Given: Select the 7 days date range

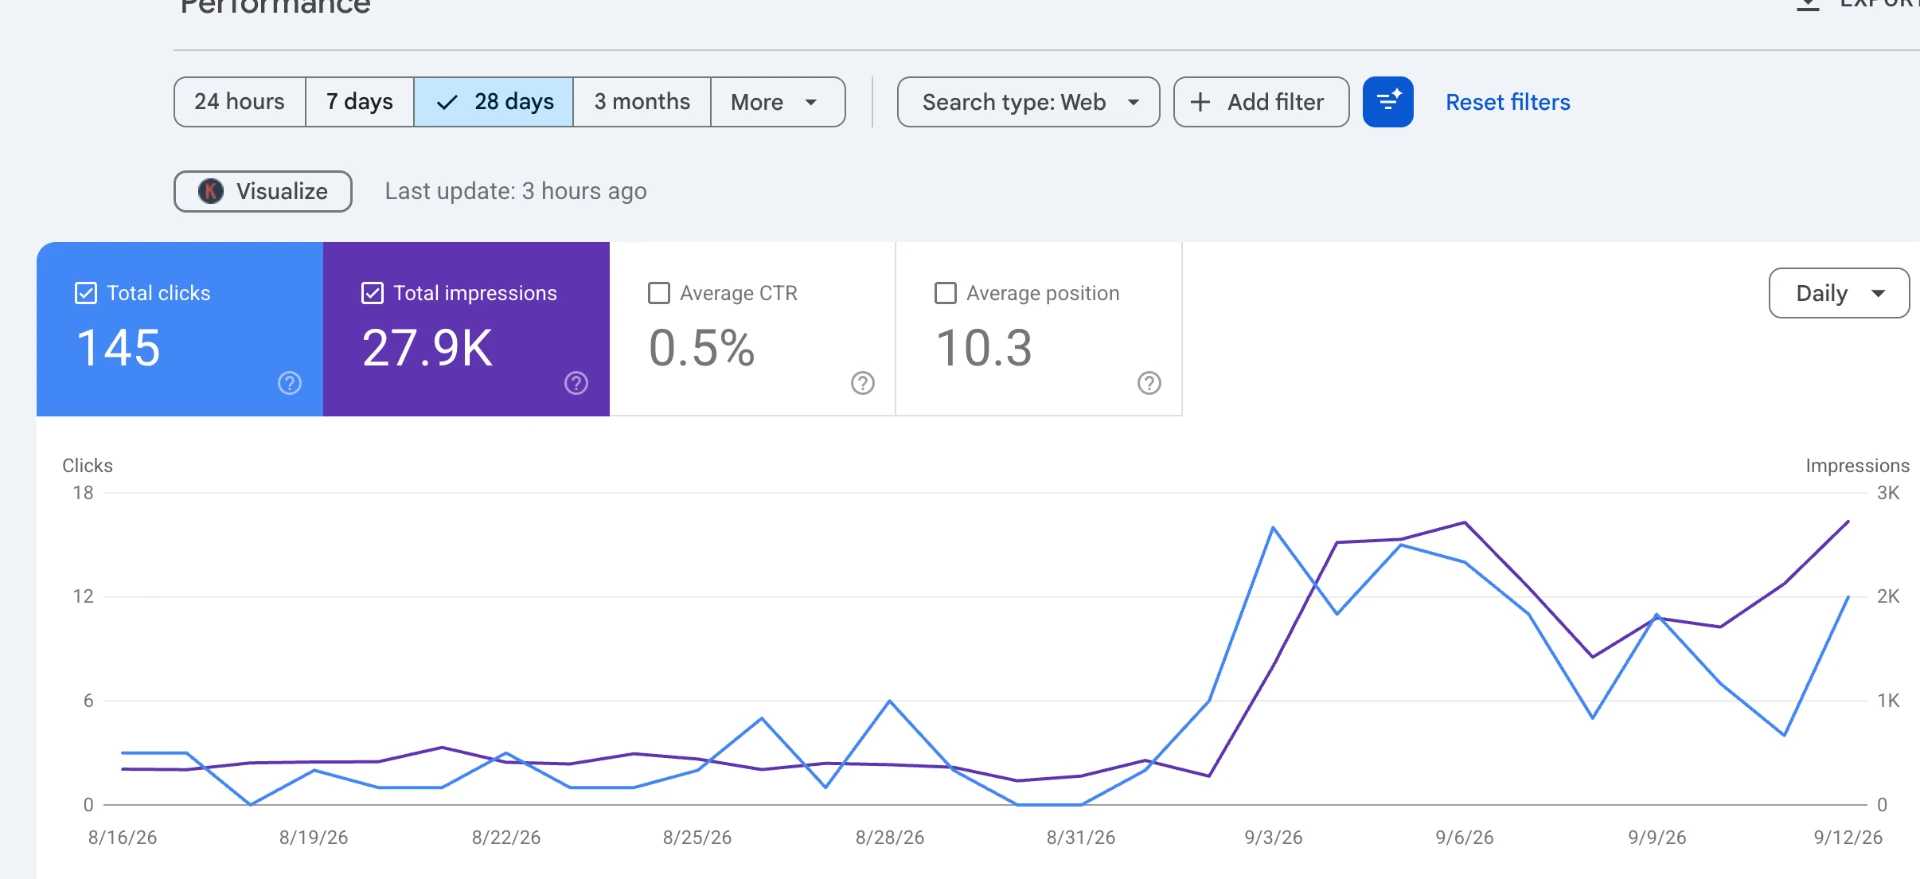Looking at the screenshot, I should click(x=360, y=102).
